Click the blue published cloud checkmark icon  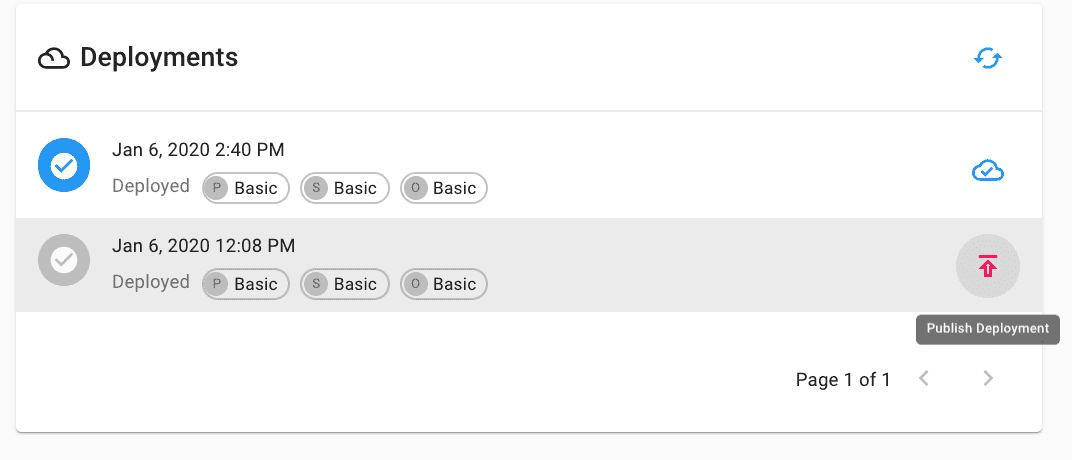pos(988,170)
